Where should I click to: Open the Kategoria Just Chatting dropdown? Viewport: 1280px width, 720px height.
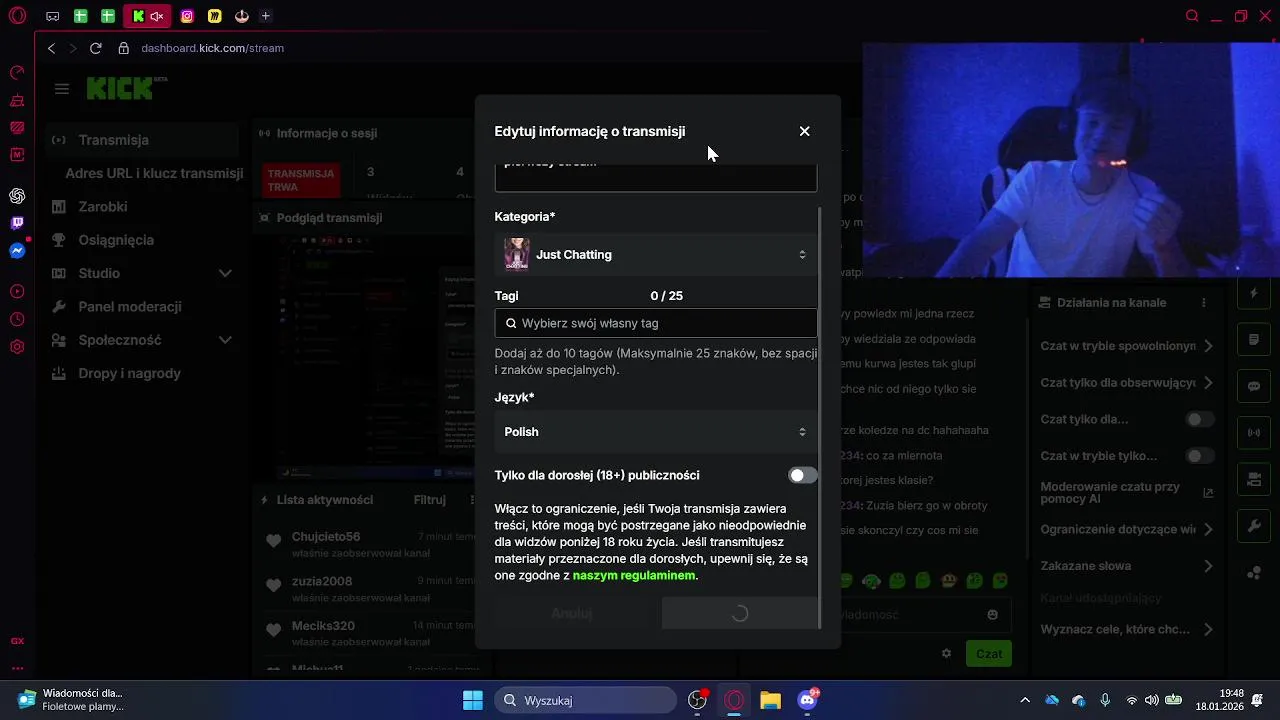point(656,255)
